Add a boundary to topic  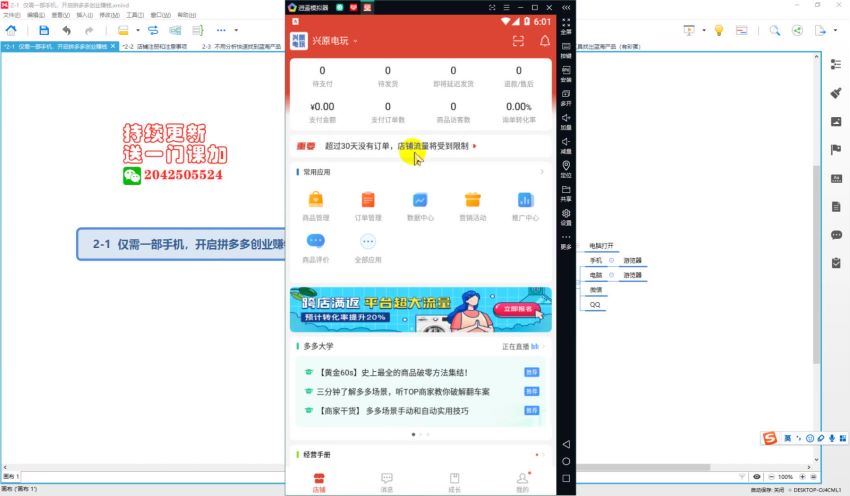[x=175, y=30]
